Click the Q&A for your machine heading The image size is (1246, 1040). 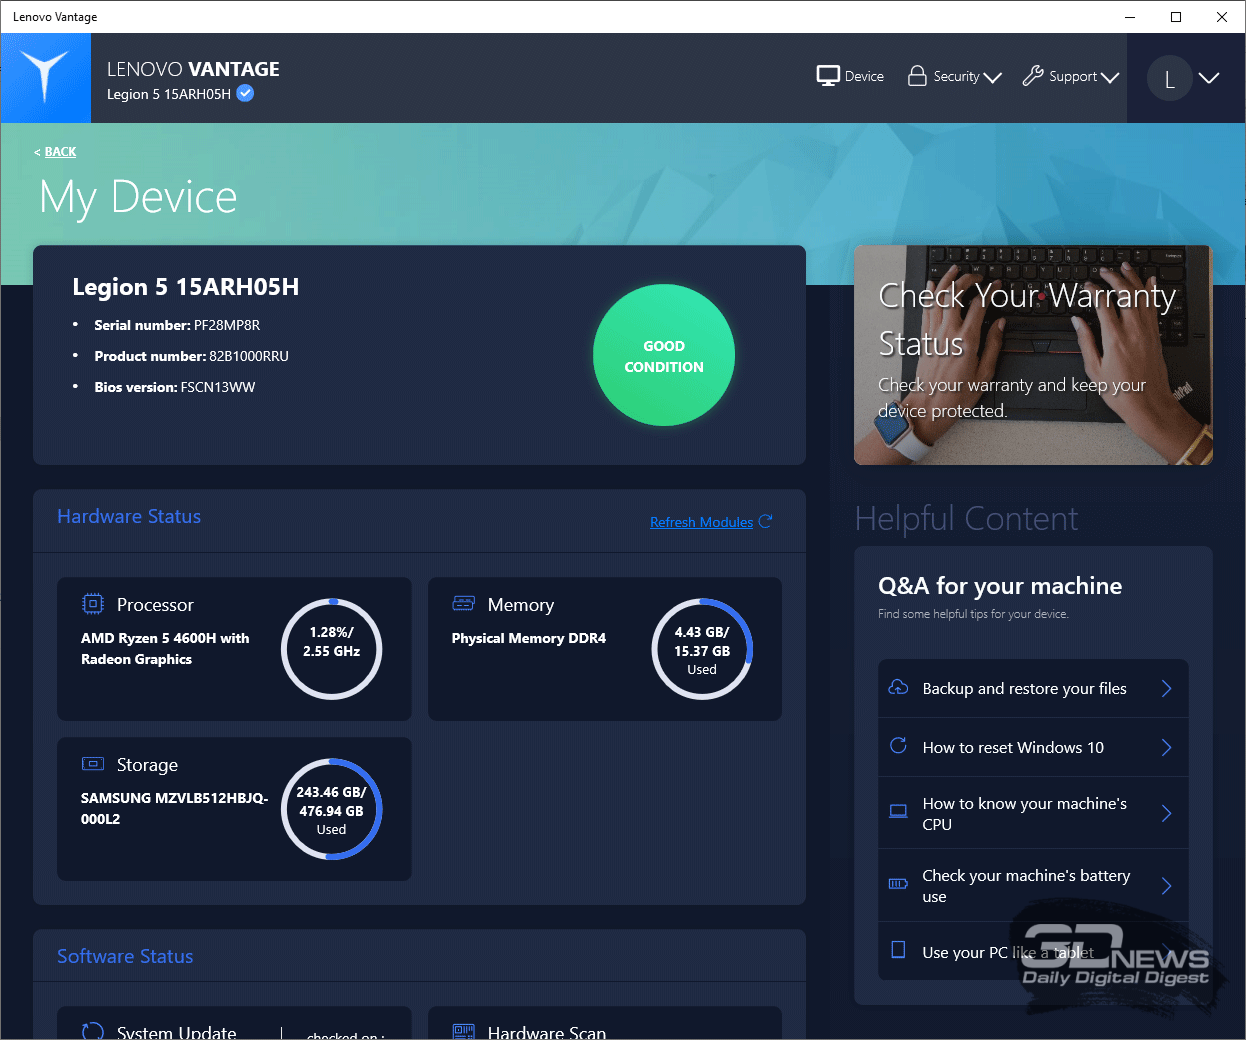click(x=1000, y=586)
